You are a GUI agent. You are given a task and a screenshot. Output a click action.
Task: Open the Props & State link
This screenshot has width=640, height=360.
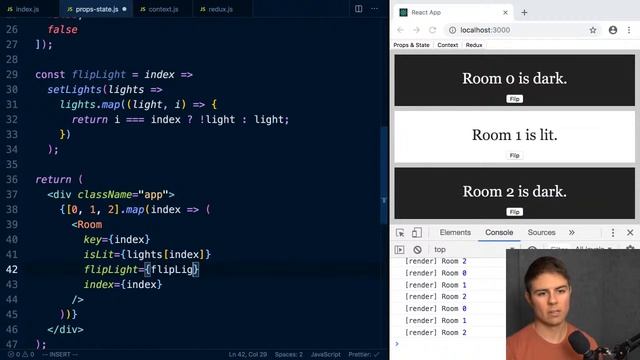[411, 45]
